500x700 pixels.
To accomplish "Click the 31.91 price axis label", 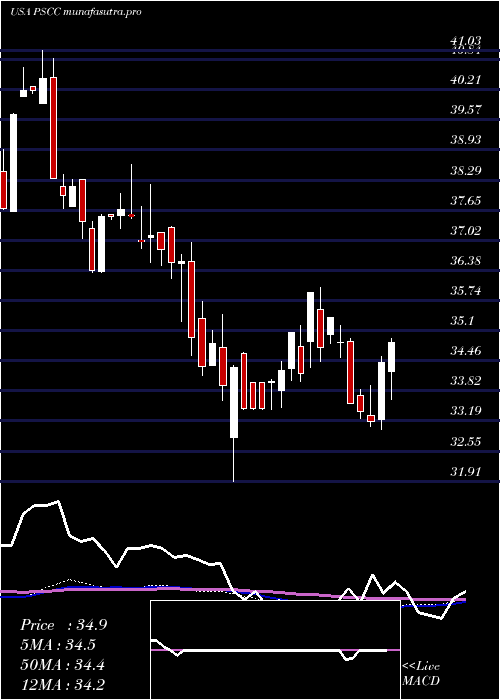I will point(465,472).
